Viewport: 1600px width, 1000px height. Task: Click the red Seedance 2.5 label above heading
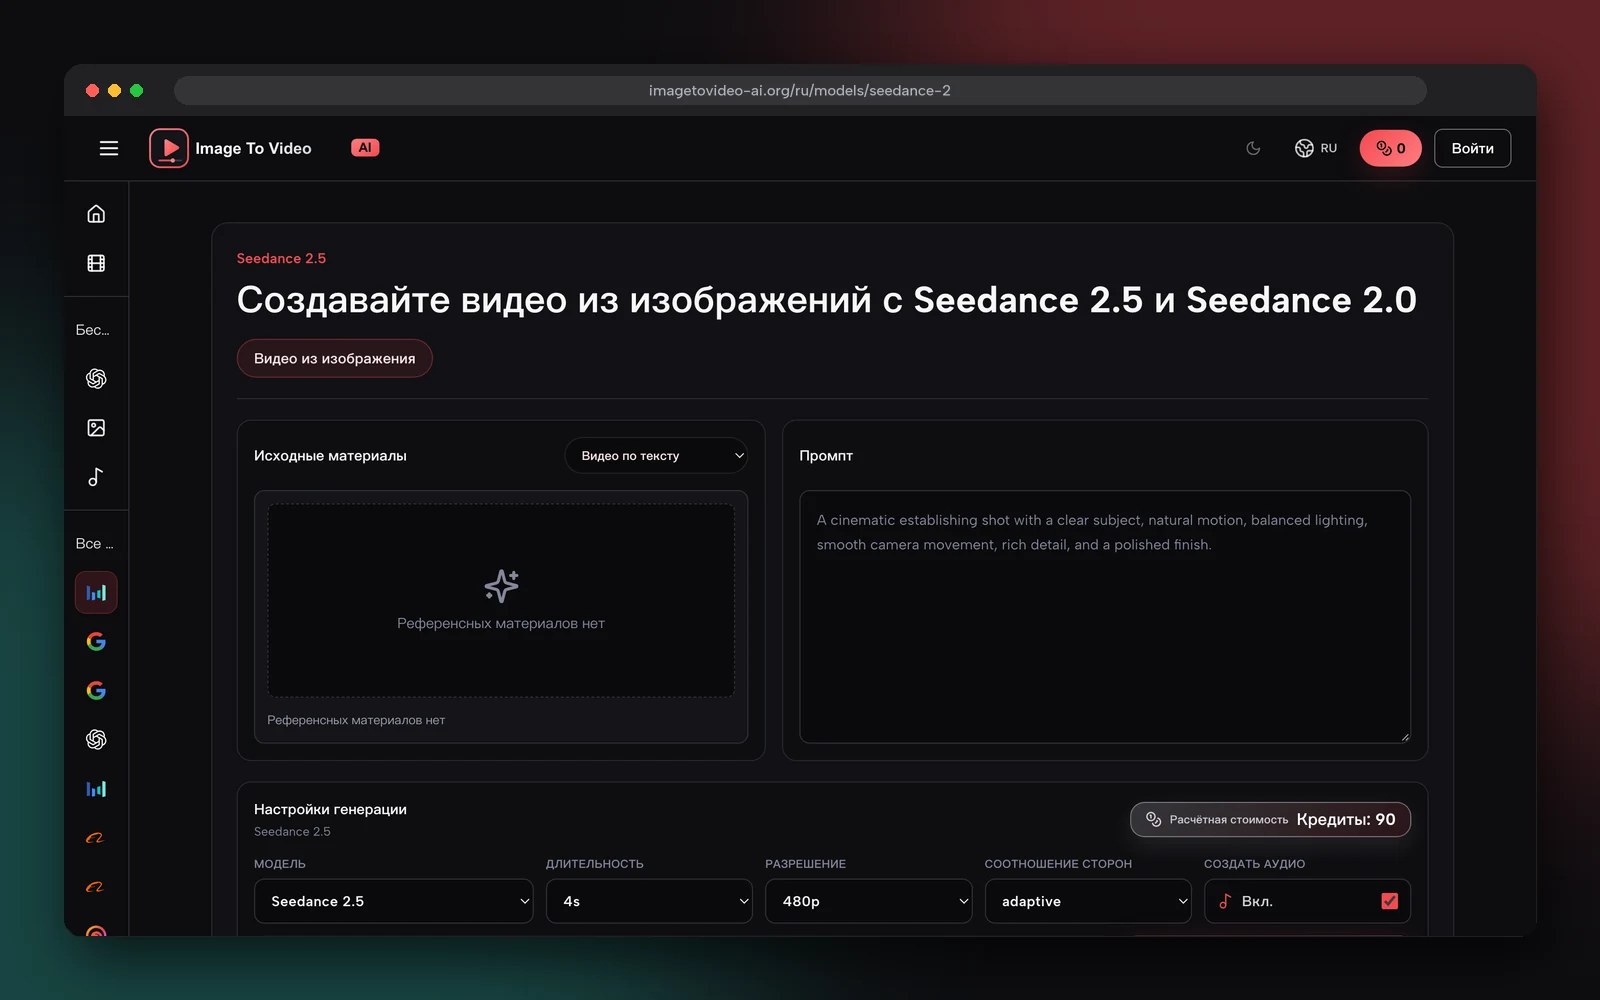coord(281,258)
